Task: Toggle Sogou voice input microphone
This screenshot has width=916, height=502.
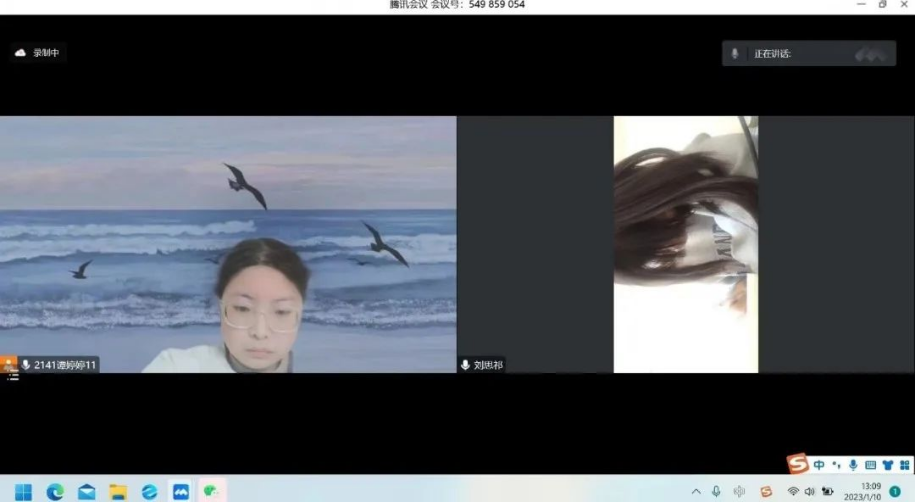Action: (x=853, y=465)
